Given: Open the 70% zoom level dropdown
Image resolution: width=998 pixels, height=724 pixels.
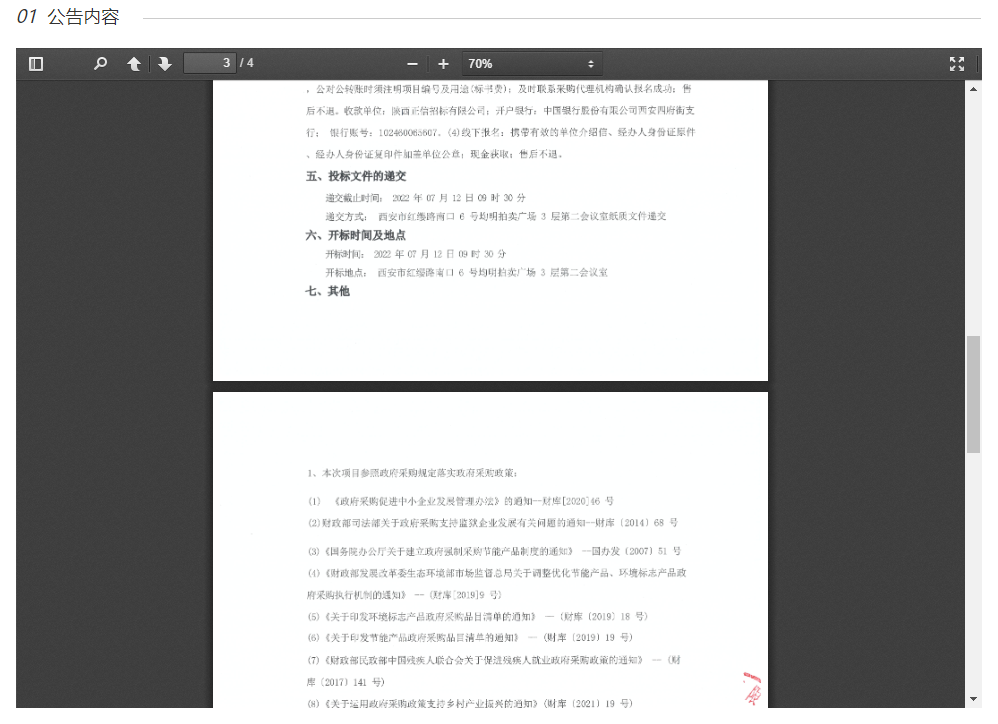Looking at the screenshot, I should point(531,64).
